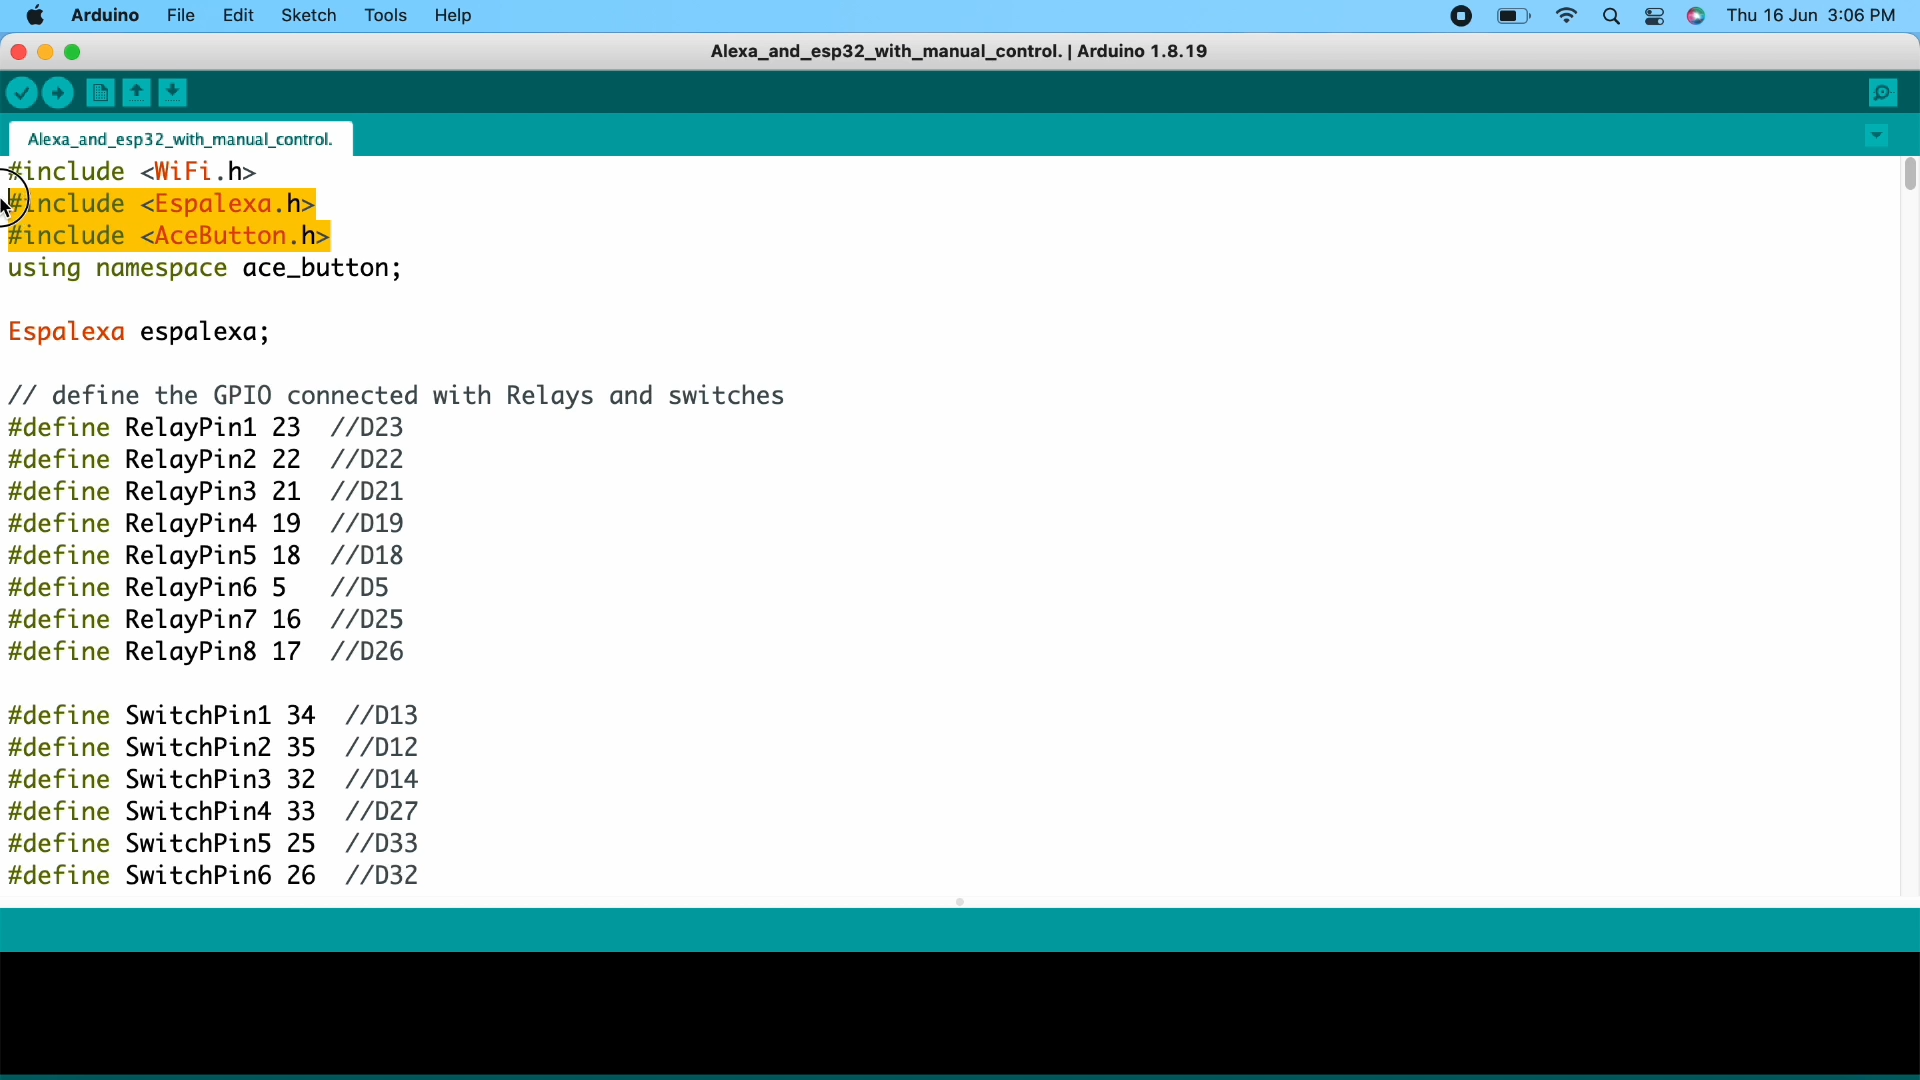Screen dimensions: 1920x1080
Task: Open the Wi-Fi status menu
Action: click(x=1569, y=16)
